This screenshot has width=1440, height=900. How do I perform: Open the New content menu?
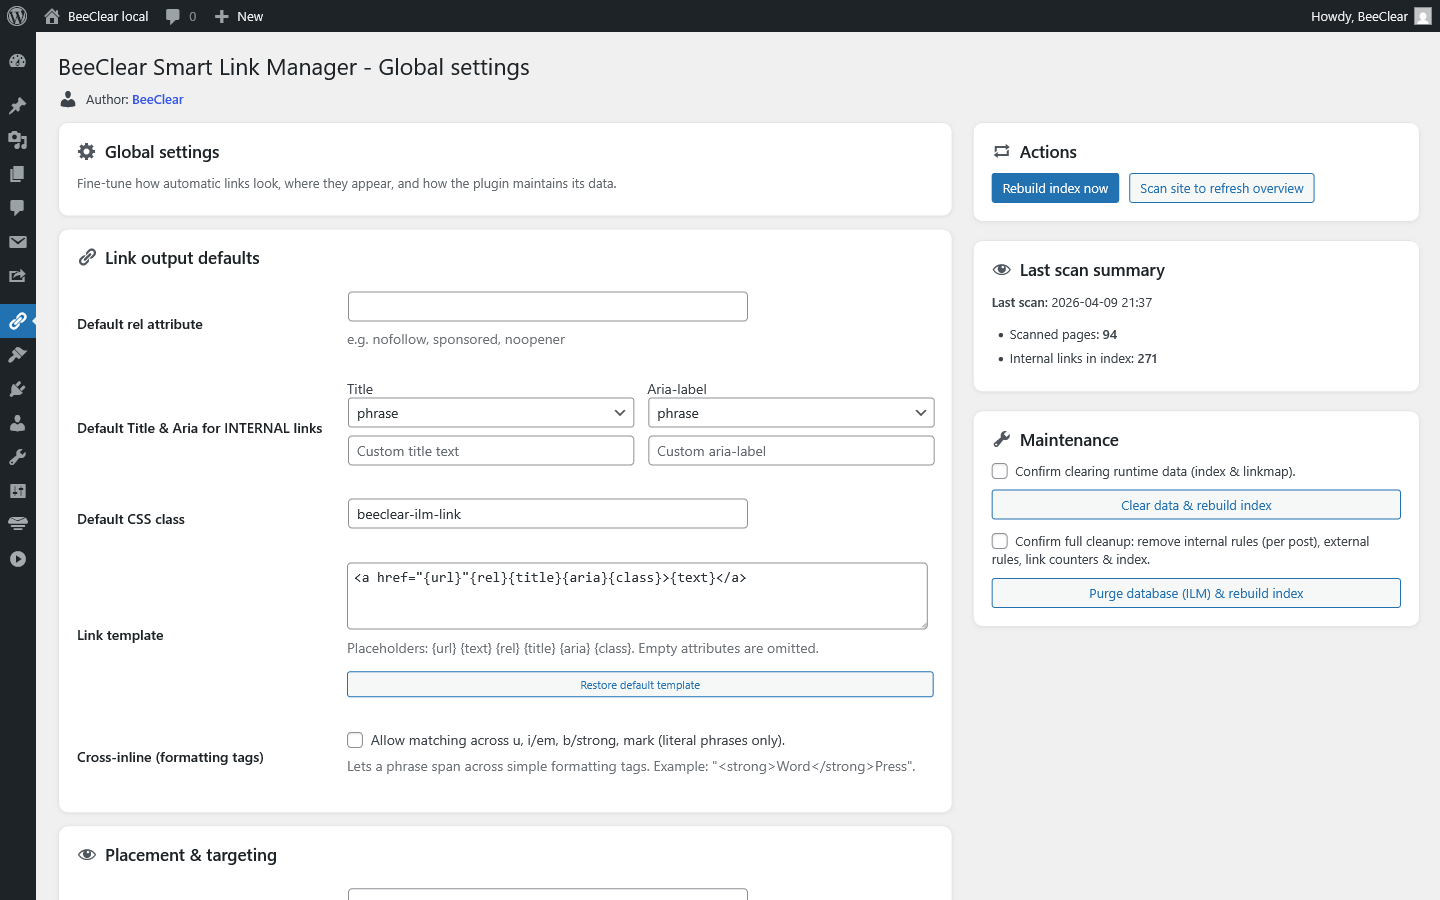[239, 16]
